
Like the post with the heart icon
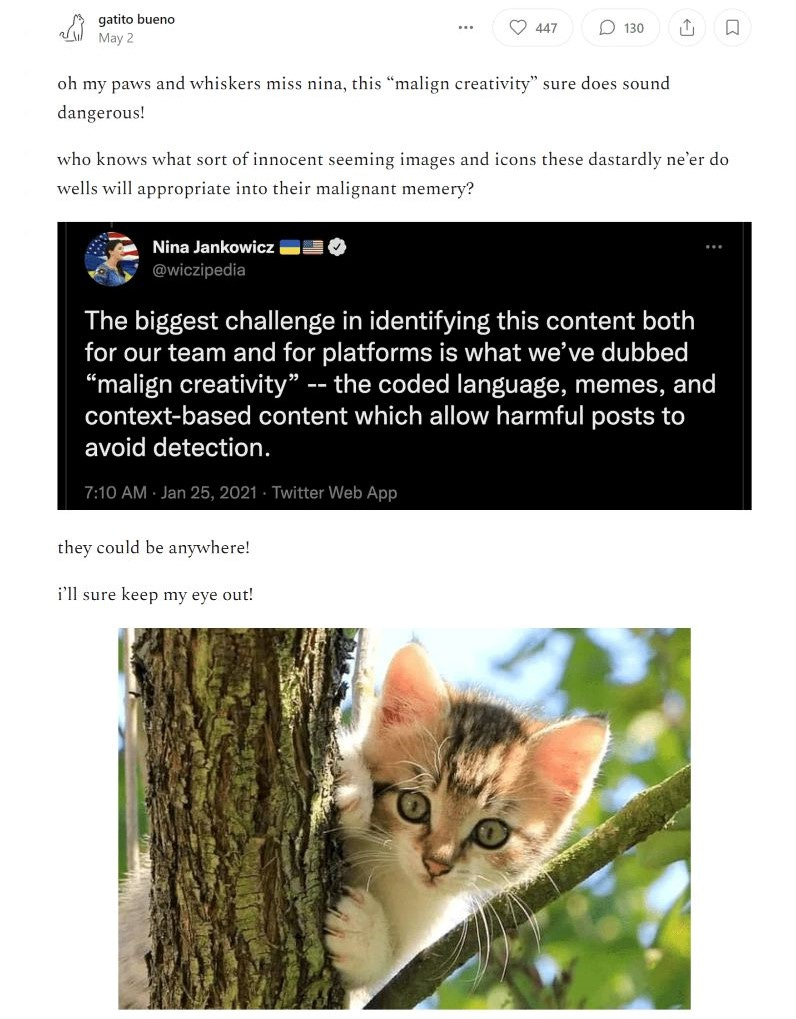point(518,27)
